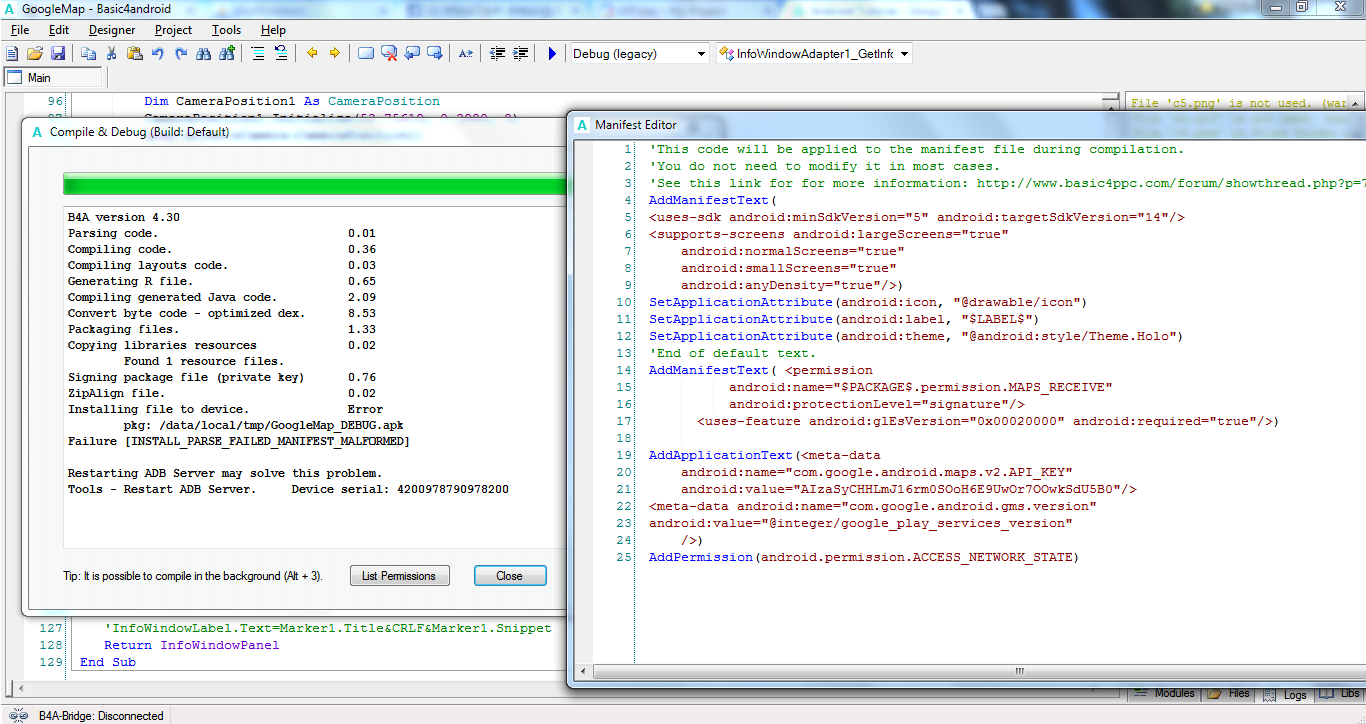Screen dimensions: 1366x724
Task: Open the InfoWindowAdapter1_GetInfo sub dropdown
Action: (x=904, y=54)
